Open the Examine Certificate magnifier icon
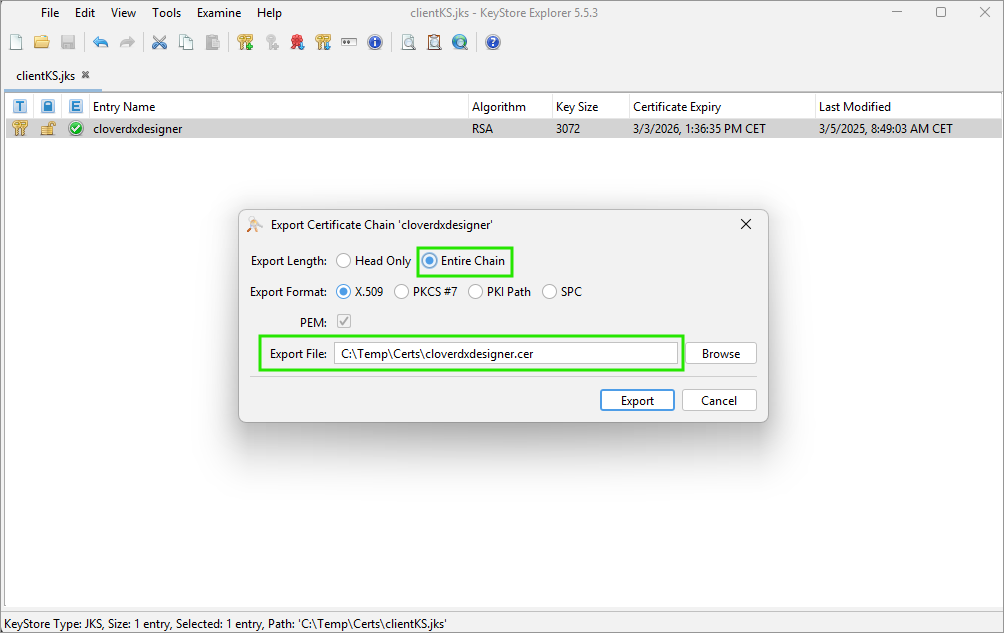This screenshot has width=1004, height=633. [x=408, y=42]
